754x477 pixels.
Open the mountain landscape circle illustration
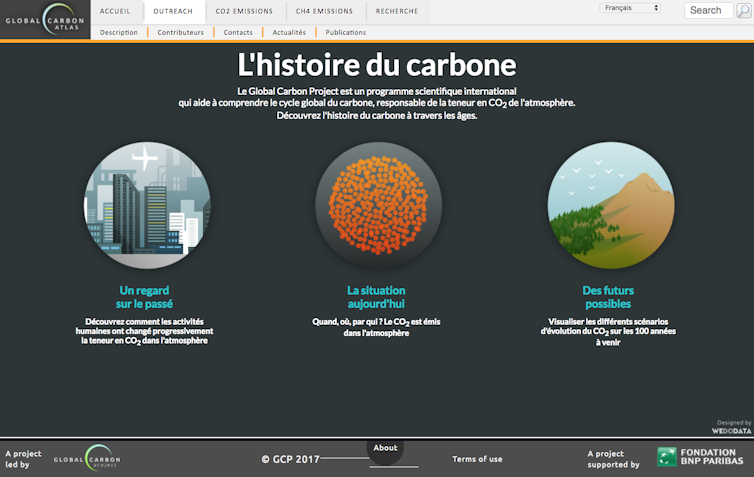point(611,205)
